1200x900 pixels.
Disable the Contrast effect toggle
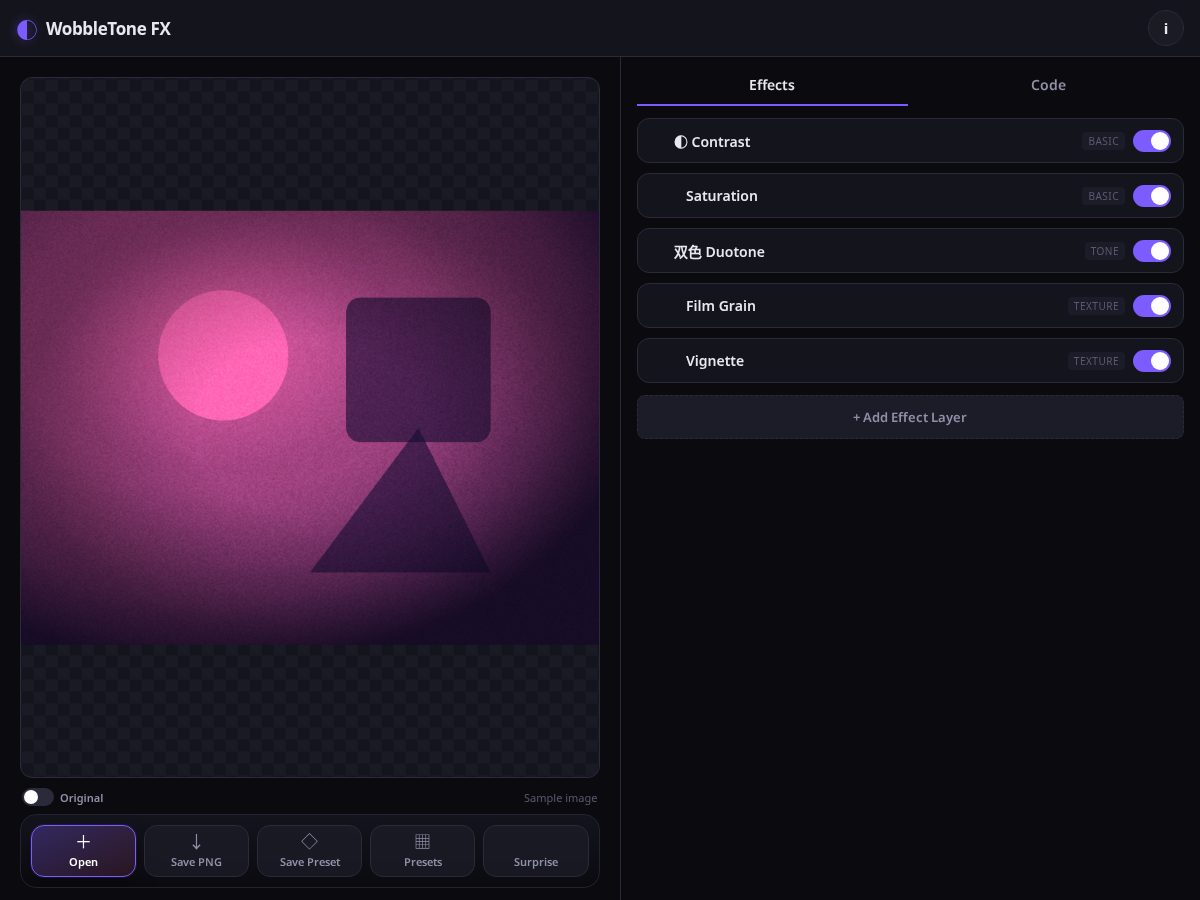tap(1152, 141)
